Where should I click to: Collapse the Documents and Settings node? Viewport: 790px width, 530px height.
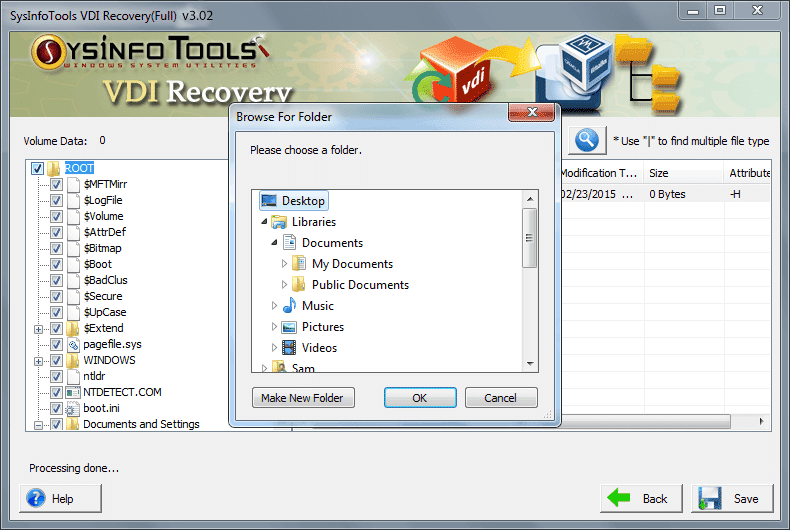click(x=38, y=425)
